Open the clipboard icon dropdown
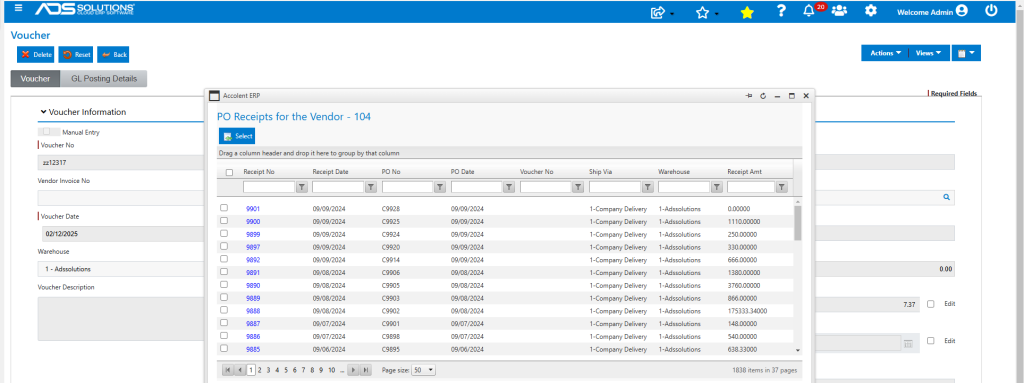 966,53
